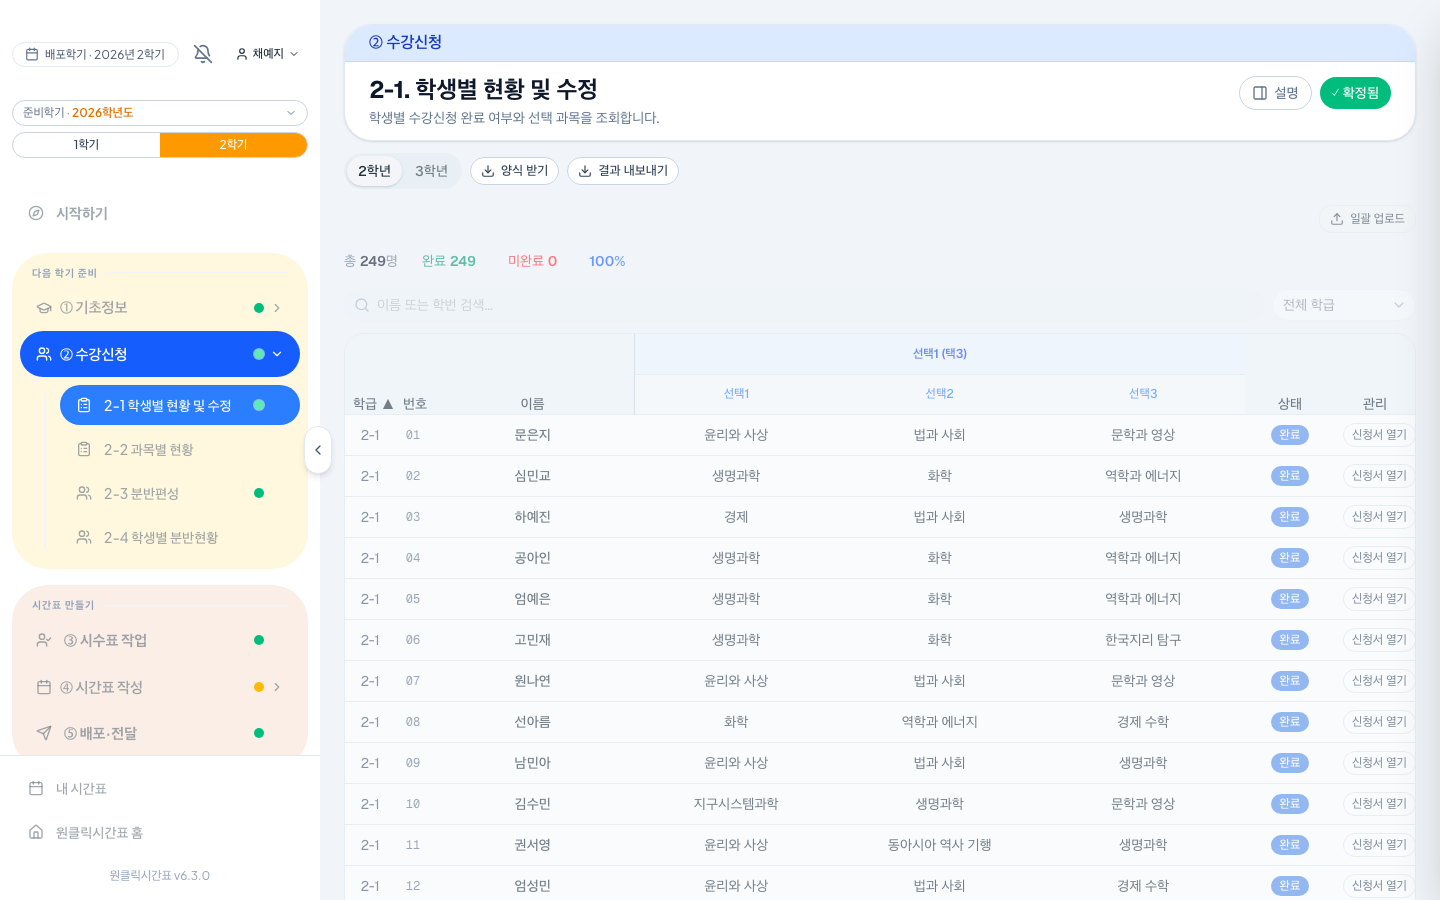Viewport: 1440px width, 900px height.
Task: Click the ⑤배포·전달 paper plane icon
Action: [44, 733]
